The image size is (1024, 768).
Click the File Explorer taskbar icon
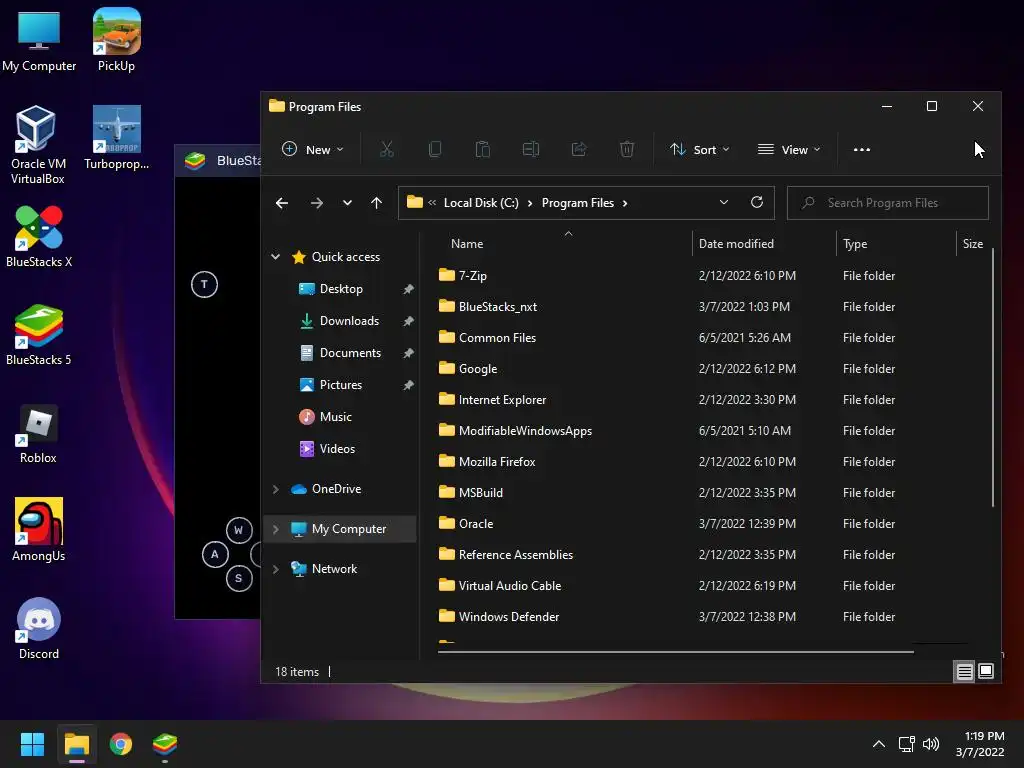point(76,744)
